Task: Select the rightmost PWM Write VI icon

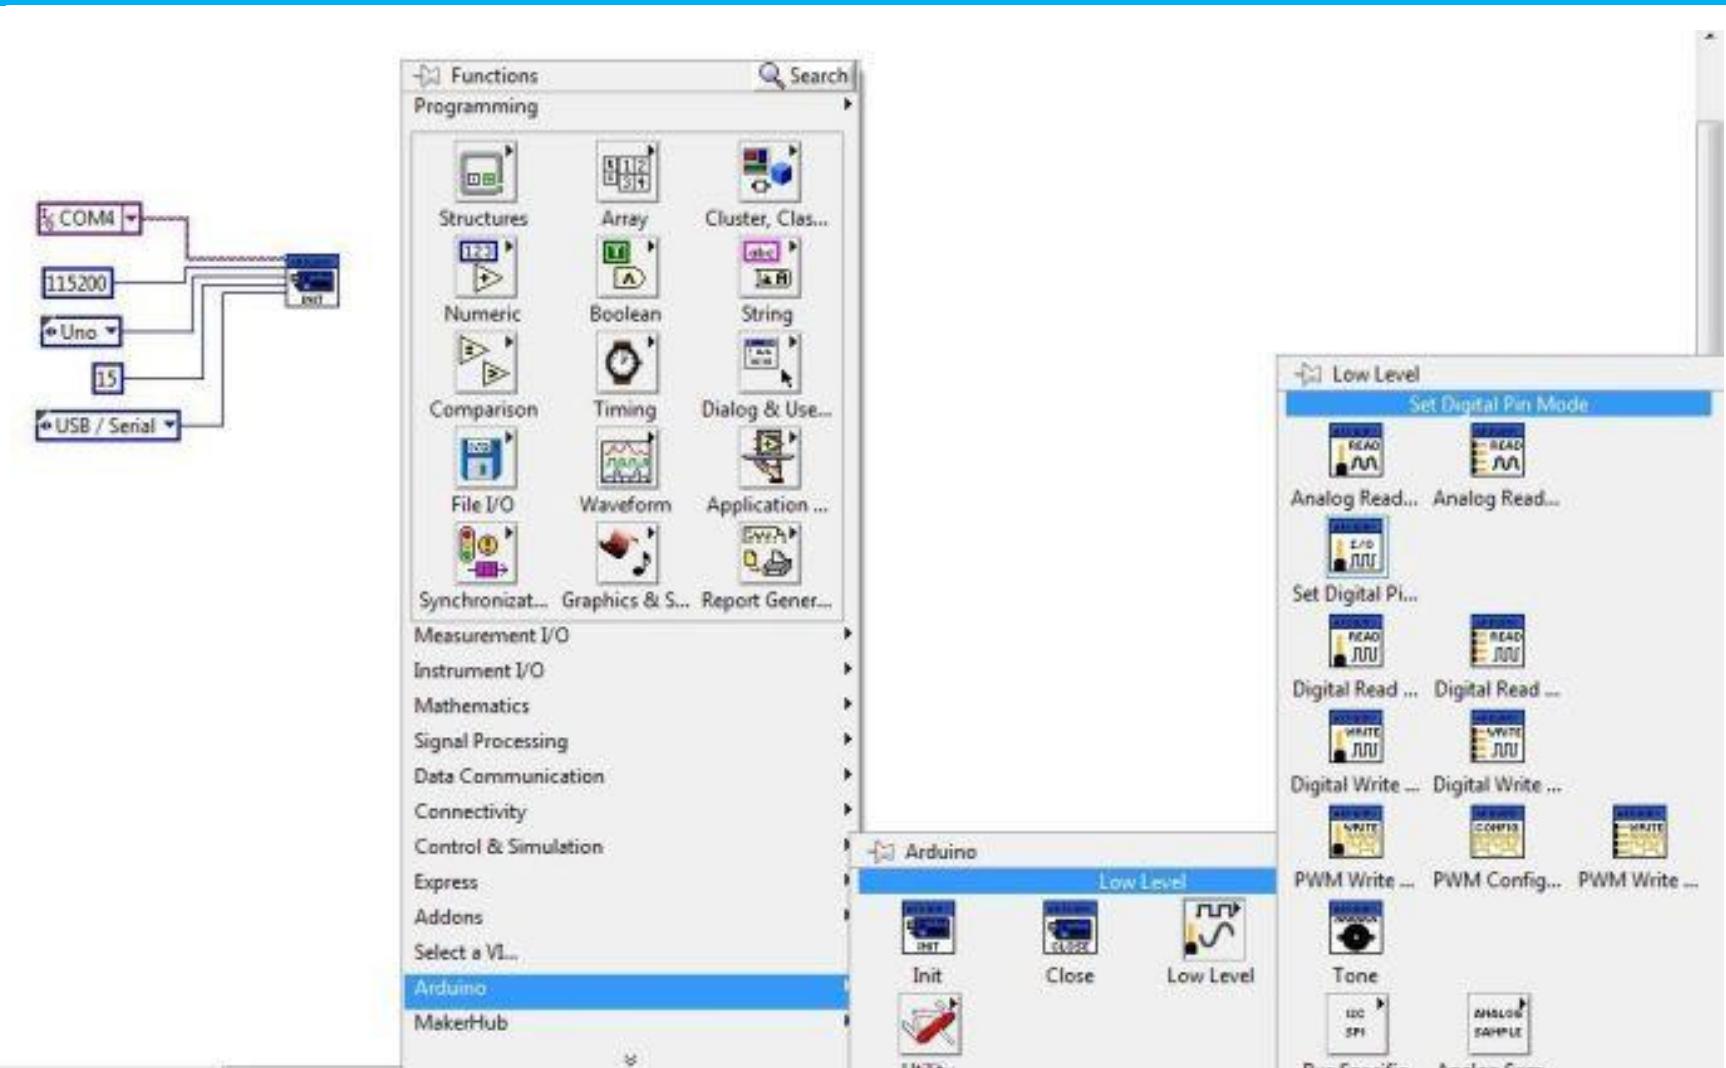Action: (x=1639, y=833)
